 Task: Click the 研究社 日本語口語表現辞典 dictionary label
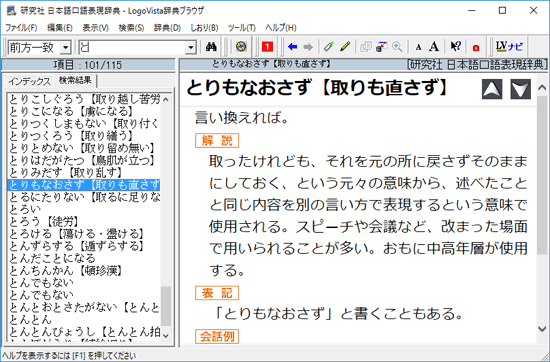coord(477,65)
